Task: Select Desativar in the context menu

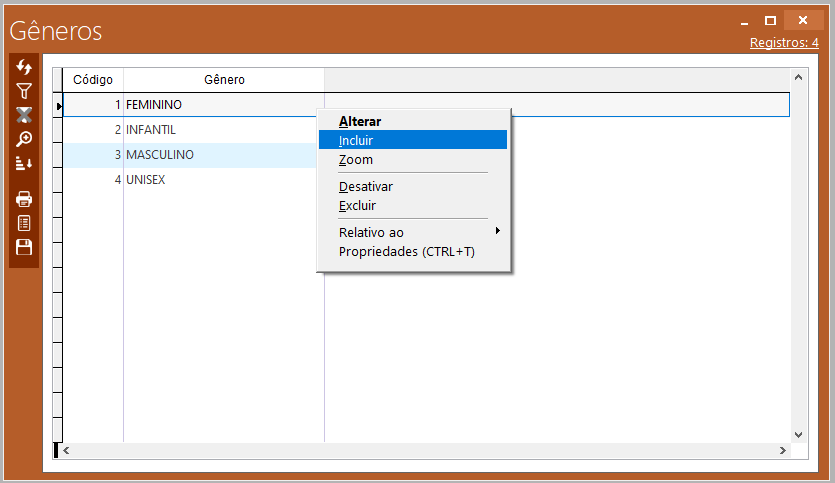Action: pos(366,187)
